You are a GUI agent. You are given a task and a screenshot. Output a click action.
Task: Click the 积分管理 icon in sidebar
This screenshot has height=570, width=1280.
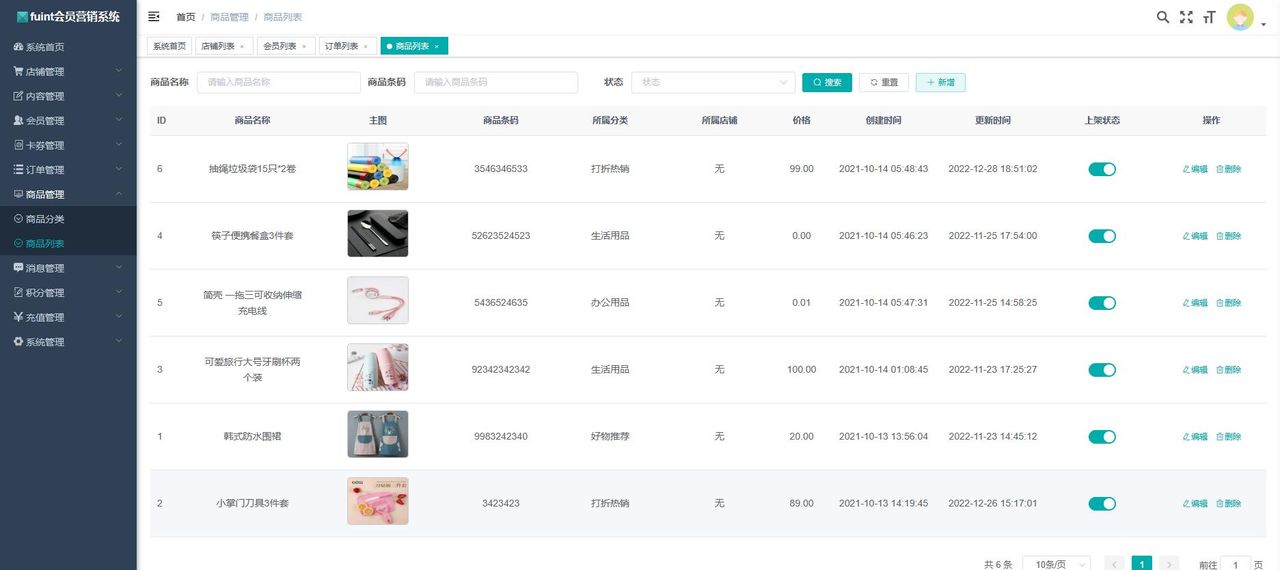[x=18, y=292]
